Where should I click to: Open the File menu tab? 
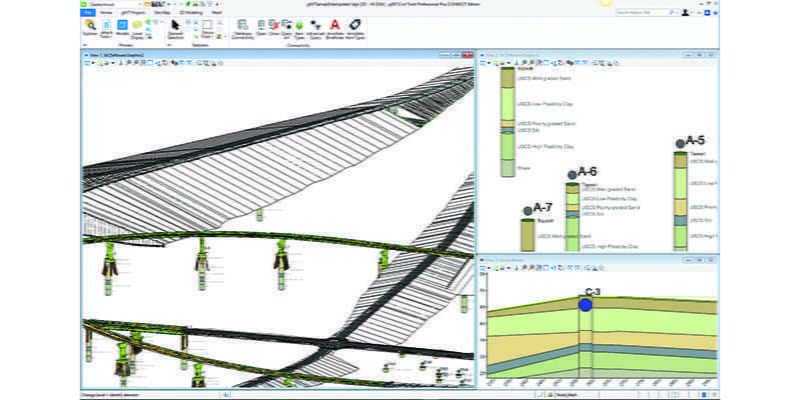pos(89,14)
